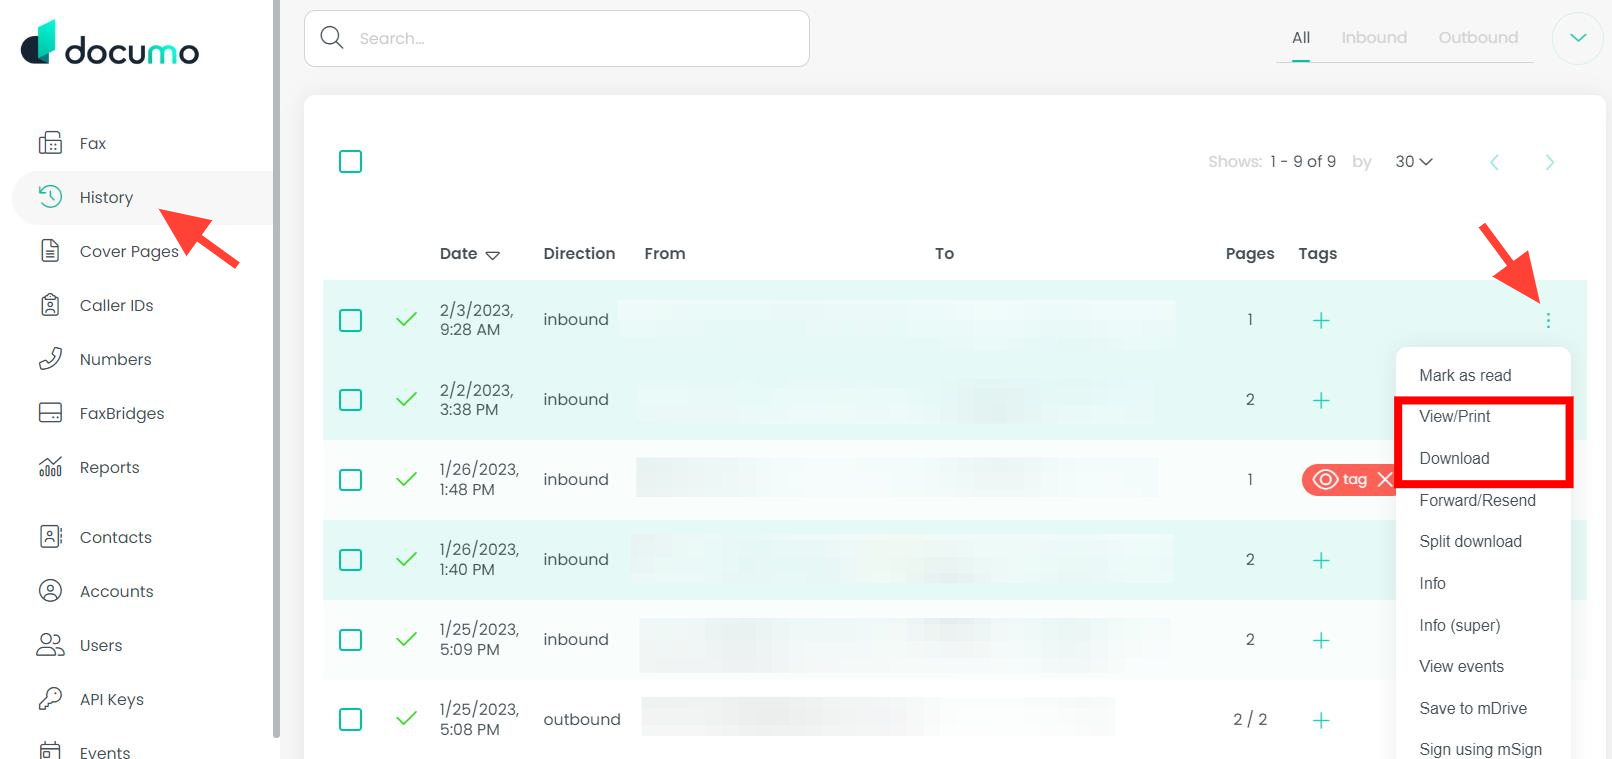1612x759 pixels.
Task: Click the three-dot menu on first fax row
Action: click(1548, 320)
